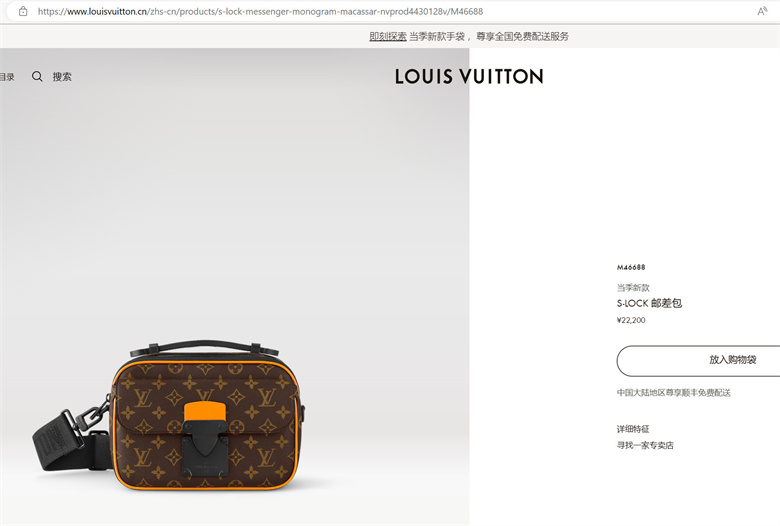Go home via the LOUIS VUITTON logo
The image size is (780, 526).
point(469,77)
